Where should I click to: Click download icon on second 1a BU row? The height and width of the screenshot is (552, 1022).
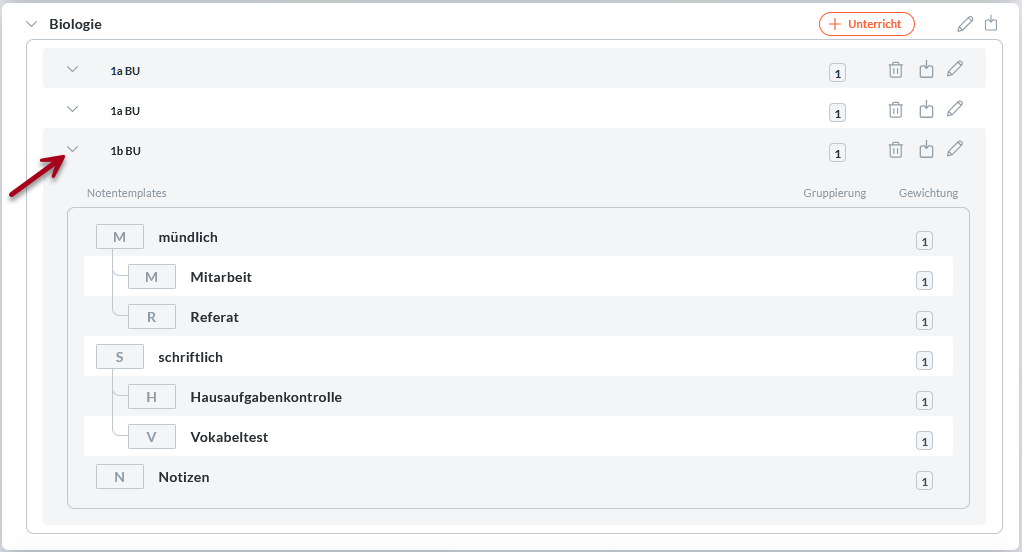[x=926, y=109]
